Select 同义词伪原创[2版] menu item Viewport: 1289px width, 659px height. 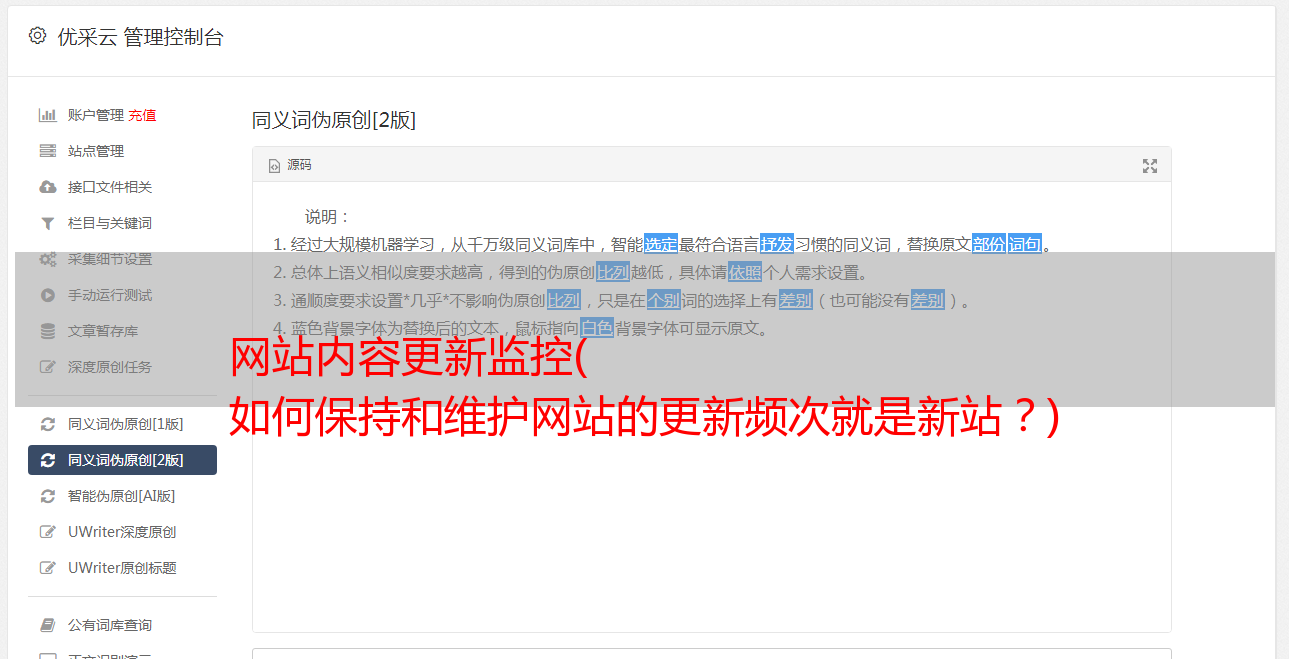(x=122, y=460)
